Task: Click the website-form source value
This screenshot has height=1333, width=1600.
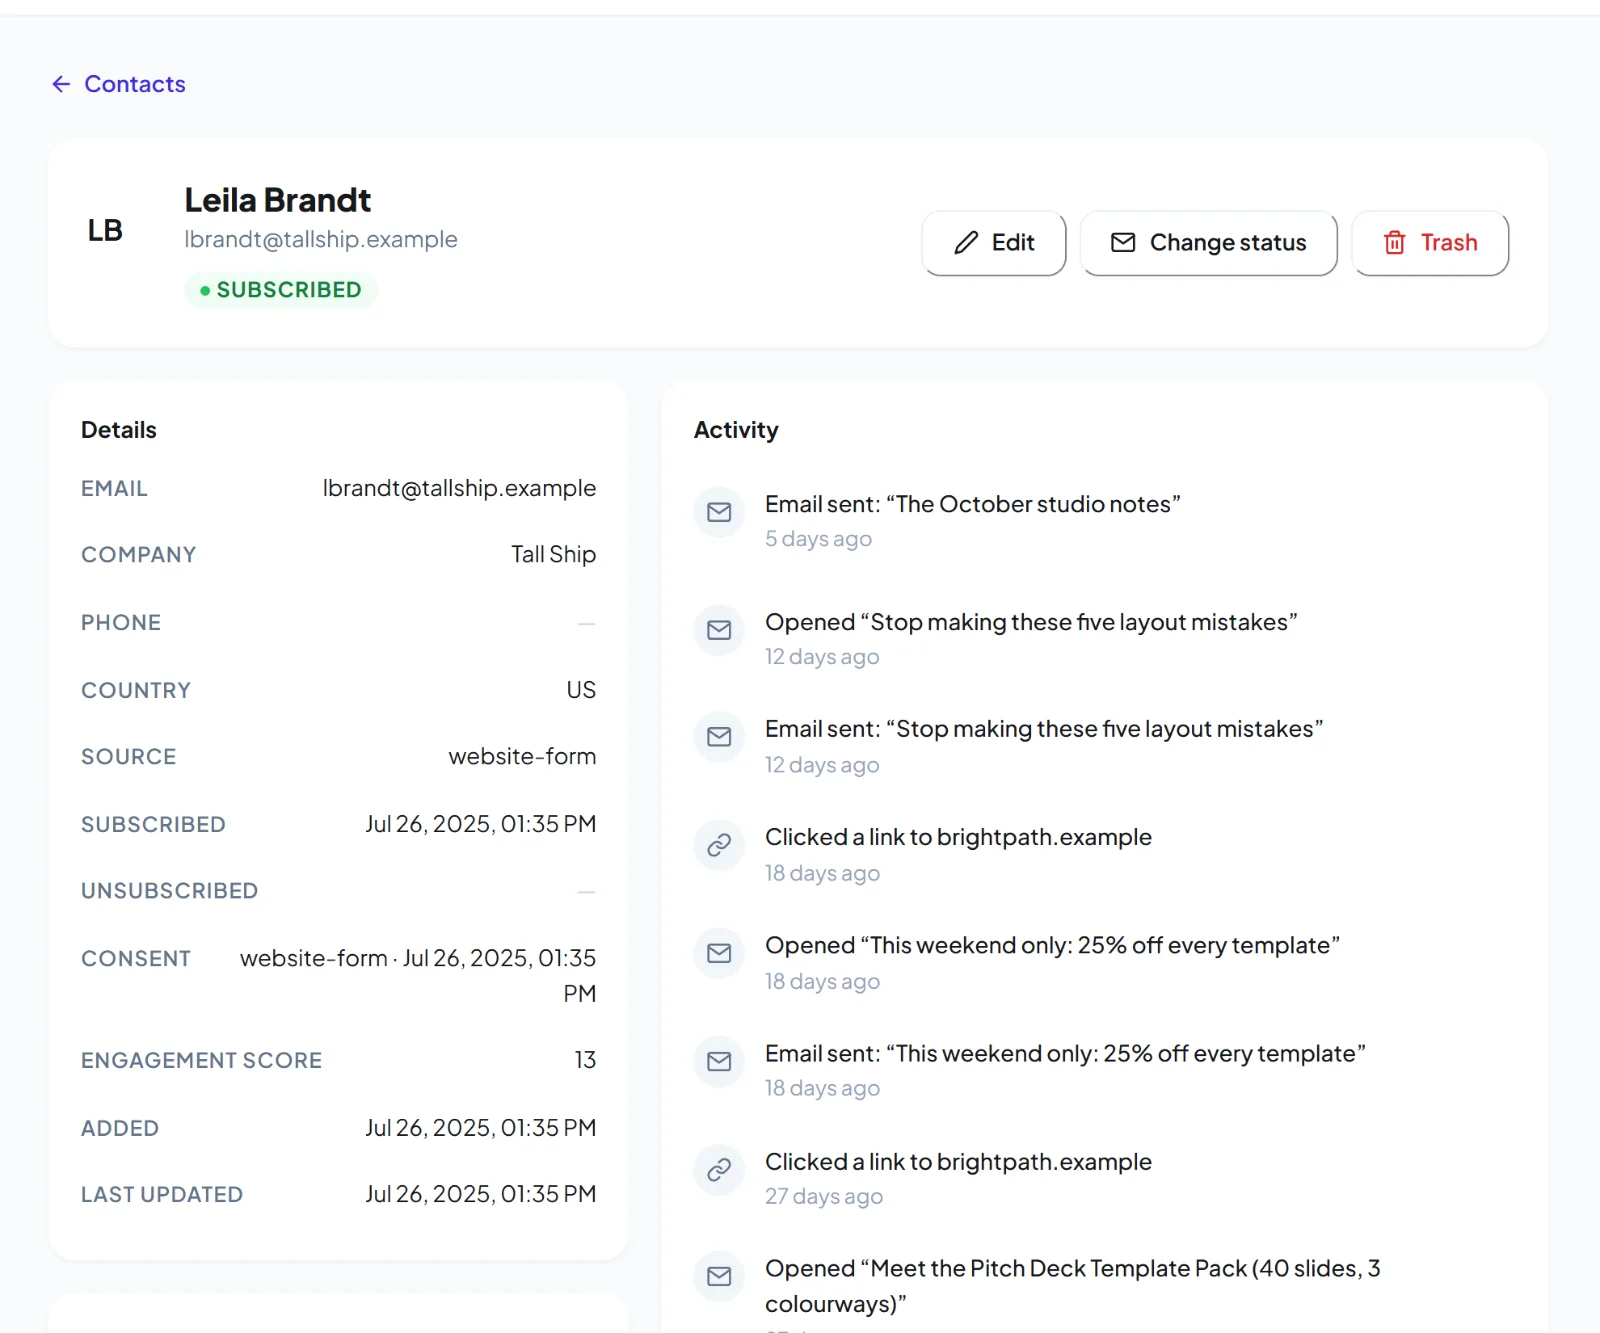Action: (x=522, y=757)
